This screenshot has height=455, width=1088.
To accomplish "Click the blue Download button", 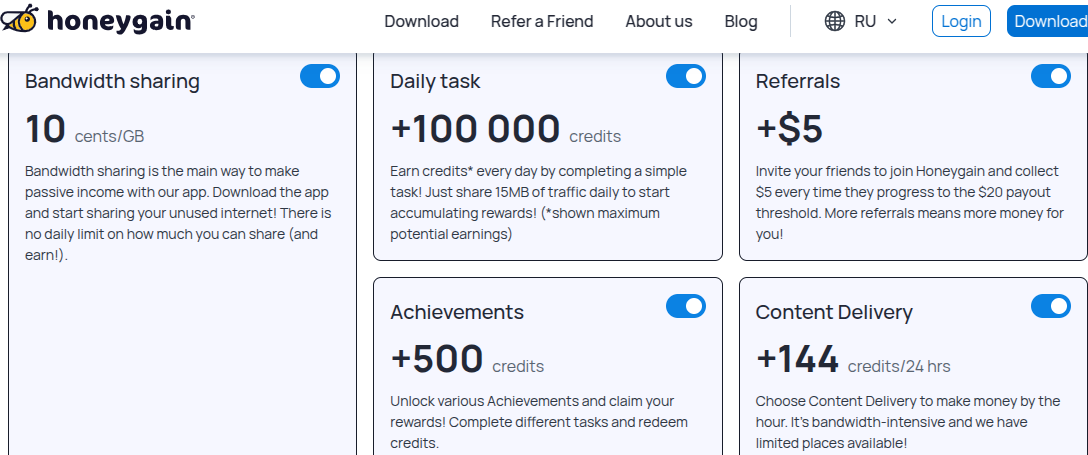I will tap(1048, 21).
